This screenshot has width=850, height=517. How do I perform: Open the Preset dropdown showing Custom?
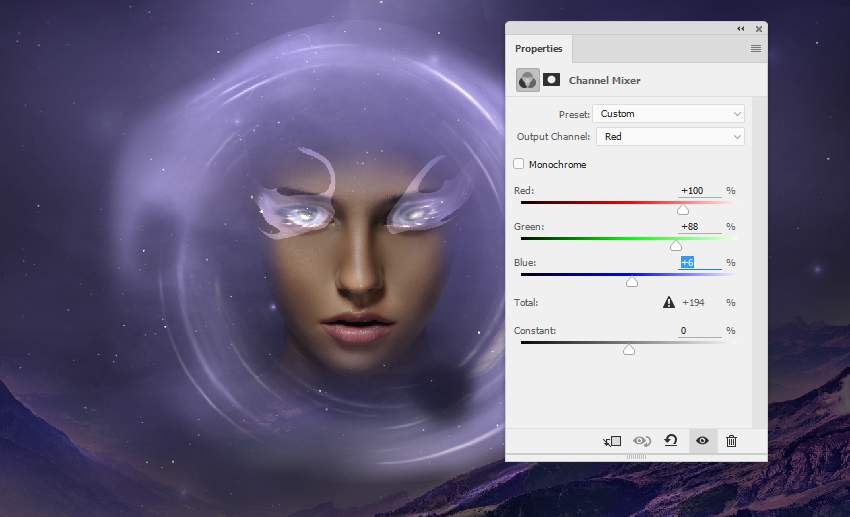coord(668,114)
